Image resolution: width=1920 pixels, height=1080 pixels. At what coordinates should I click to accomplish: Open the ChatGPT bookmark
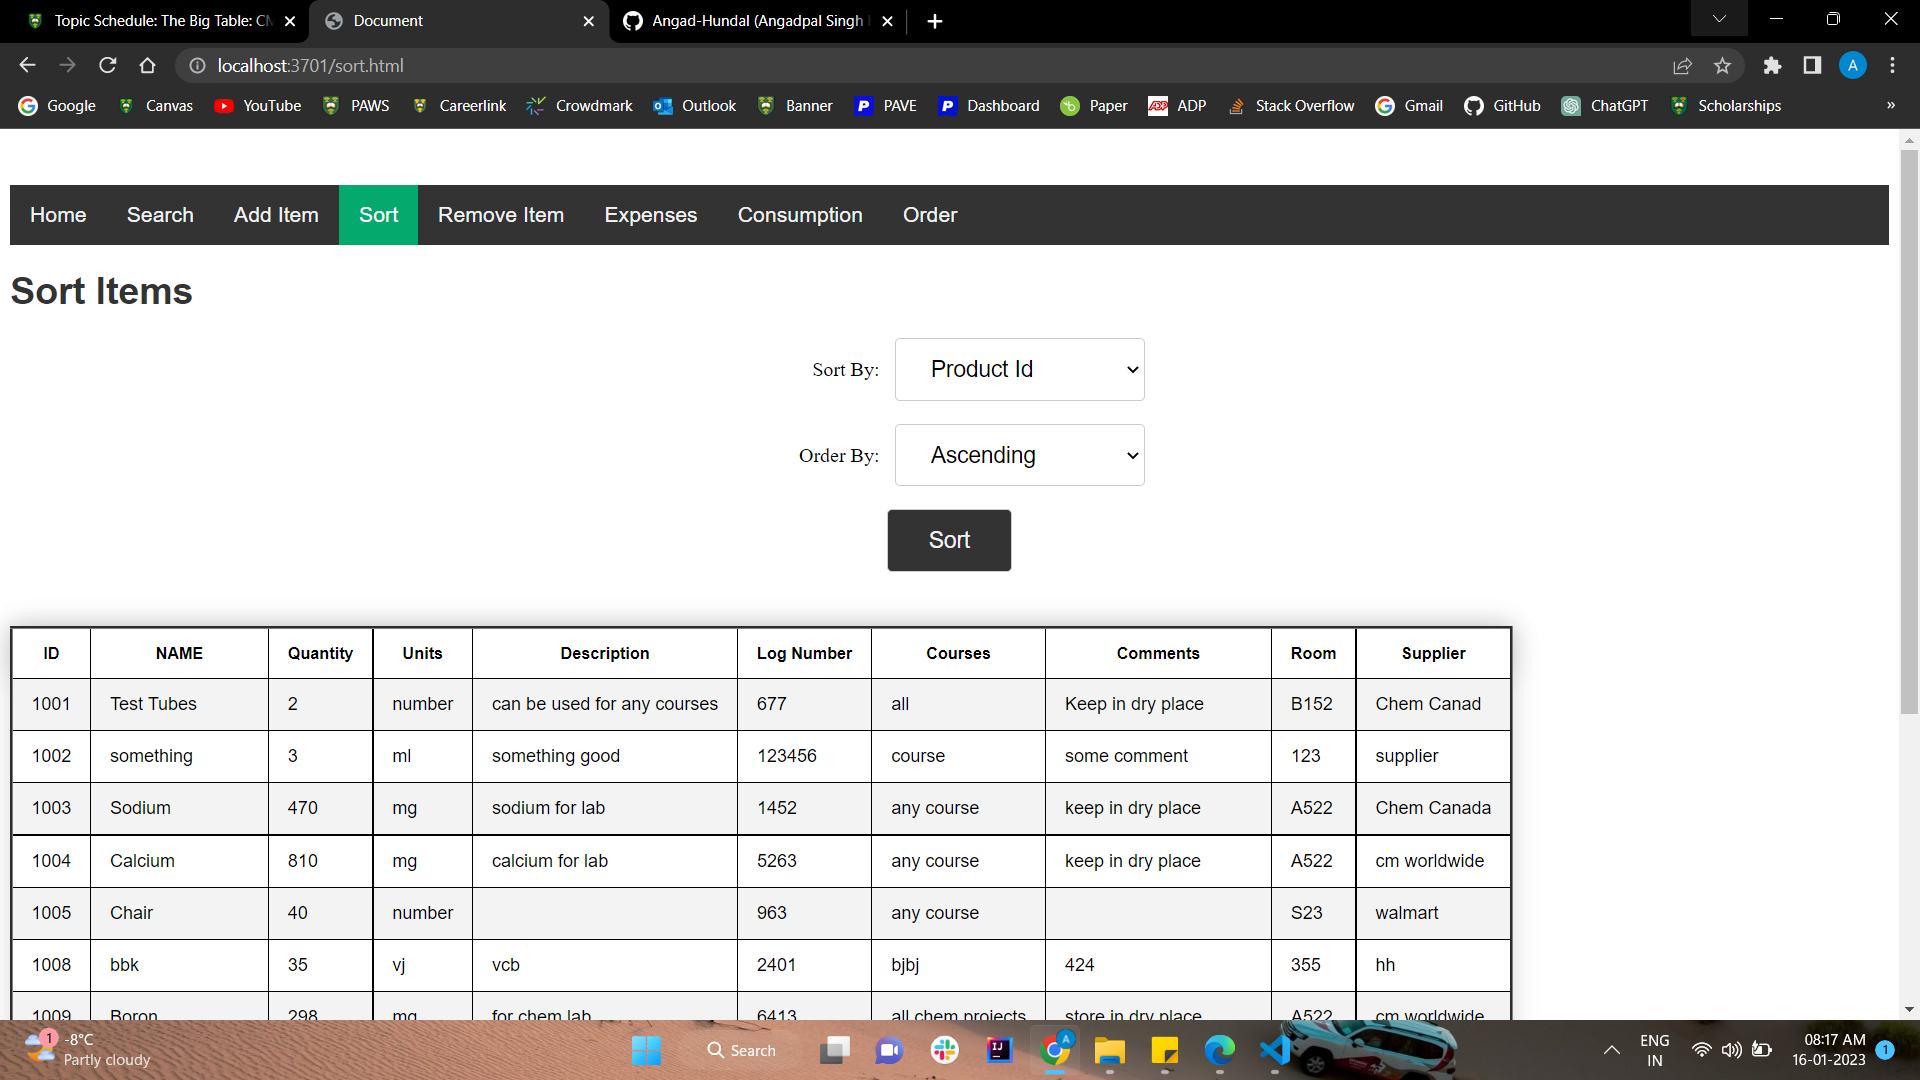tap(1604, 105)
